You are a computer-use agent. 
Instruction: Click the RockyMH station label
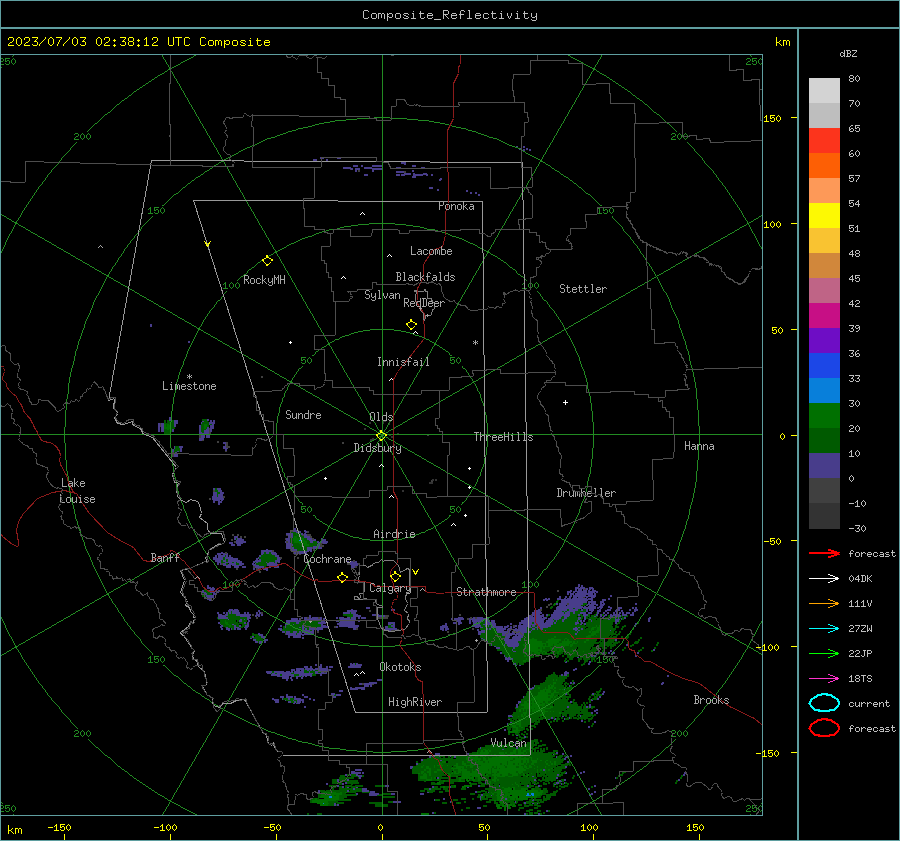[264, 280]
